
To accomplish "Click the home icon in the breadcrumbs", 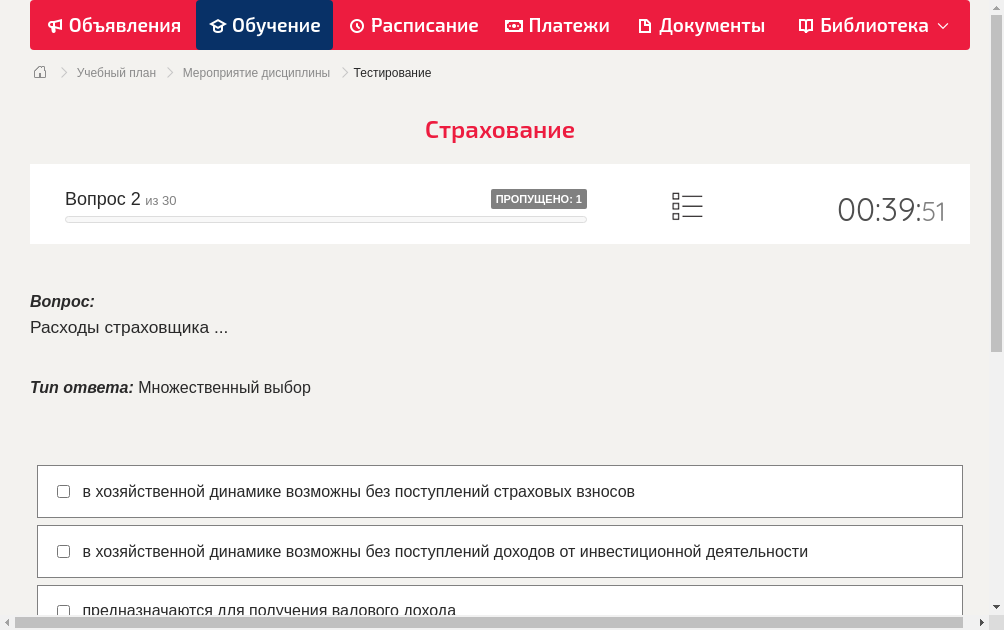I will click(x=39, y=72).
